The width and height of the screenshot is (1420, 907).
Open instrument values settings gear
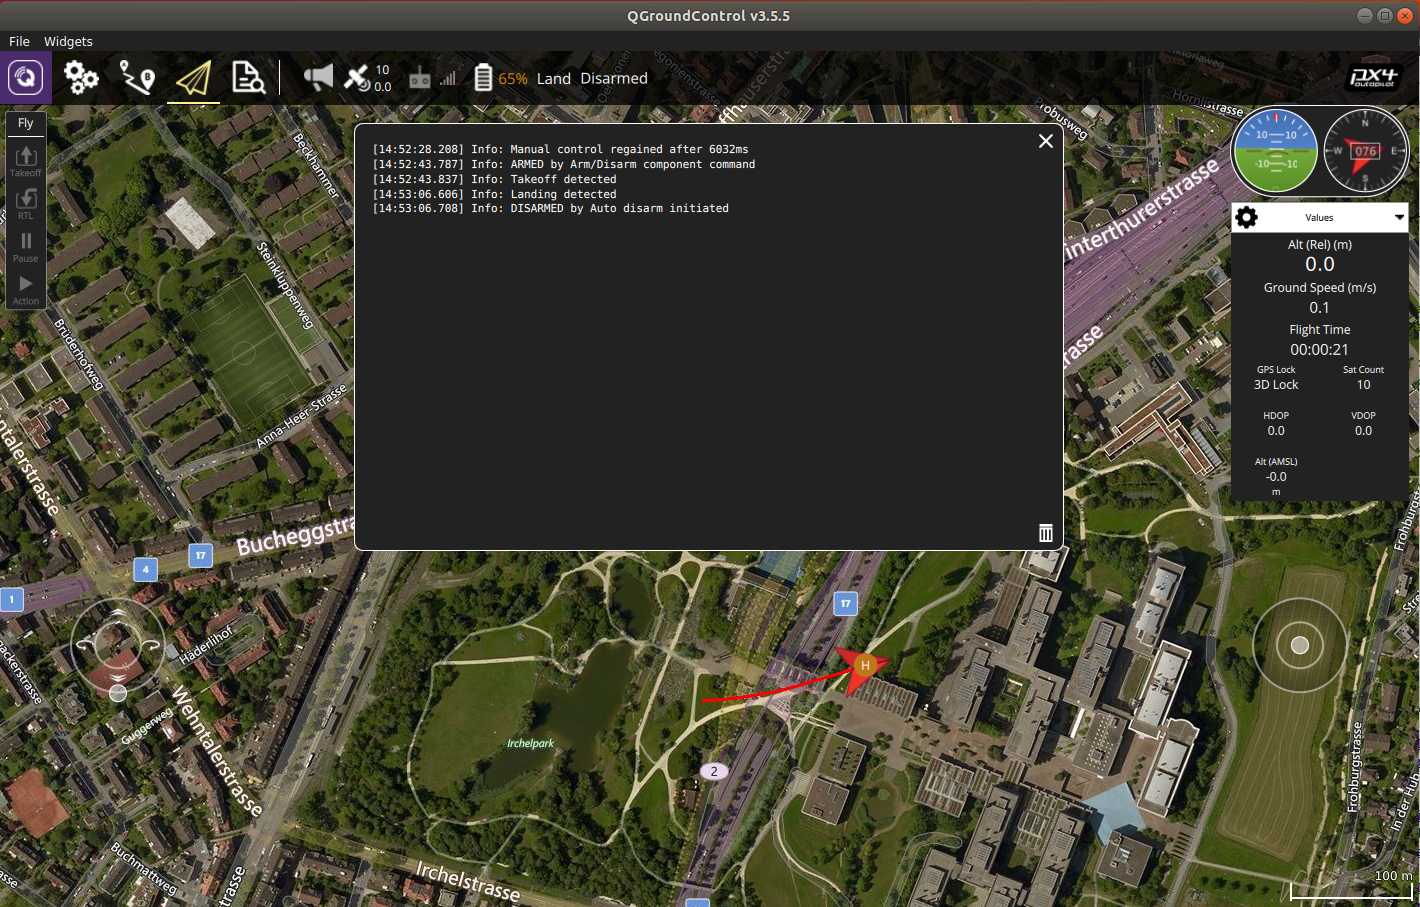pyautogui.click(x=1246, y=217)
